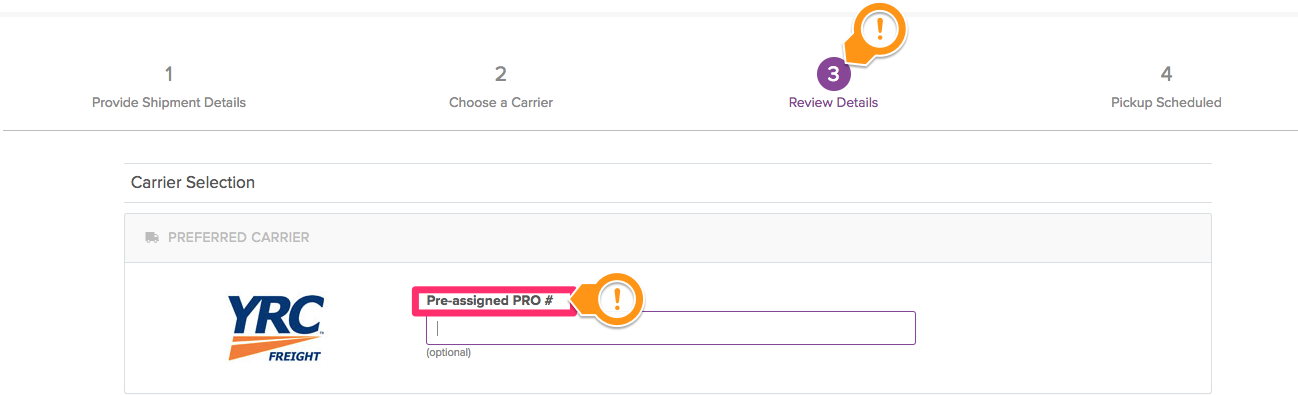Click the truck icon in Preferred Carrier header
The image size is (1298, 395).
(152, 237)
